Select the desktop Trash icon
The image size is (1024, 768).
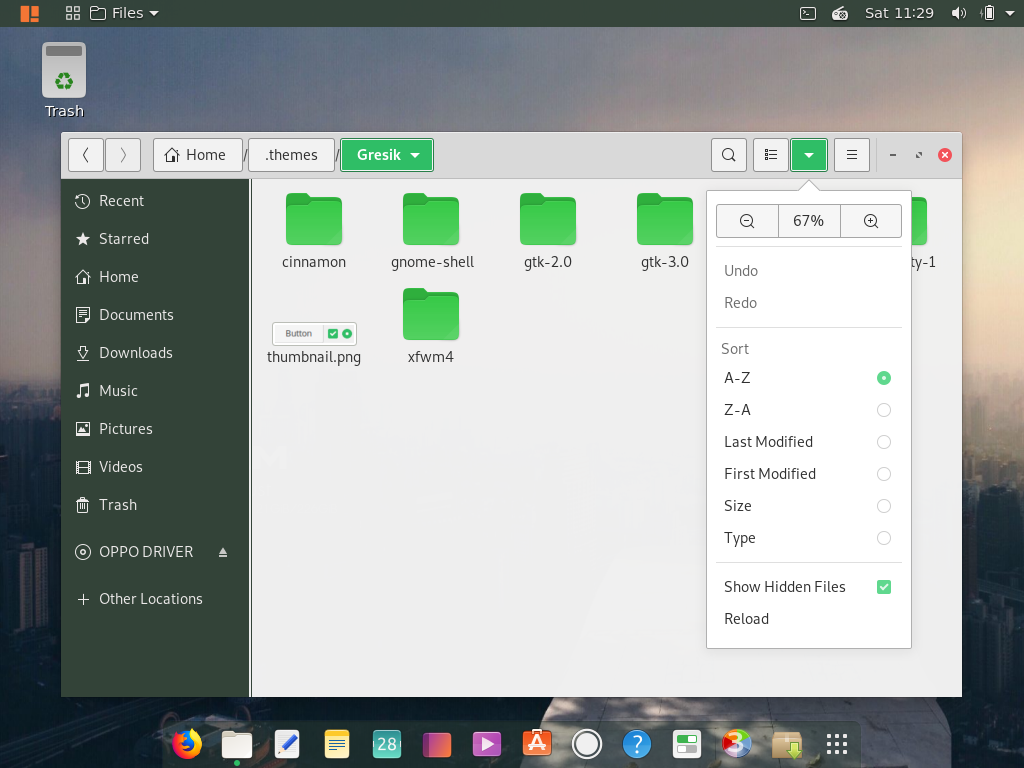click(x=64, y=80)
